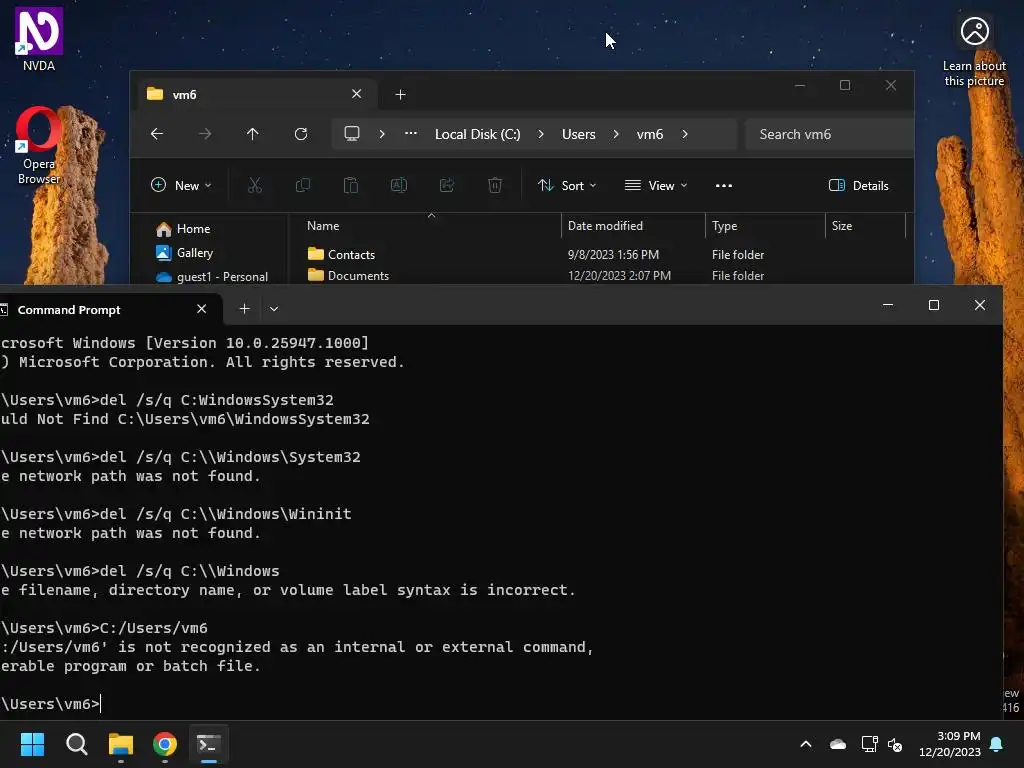Viewport: 1024px width, 768px height.
Task: Select Home in the navigation pane
Action: point(184,229)
